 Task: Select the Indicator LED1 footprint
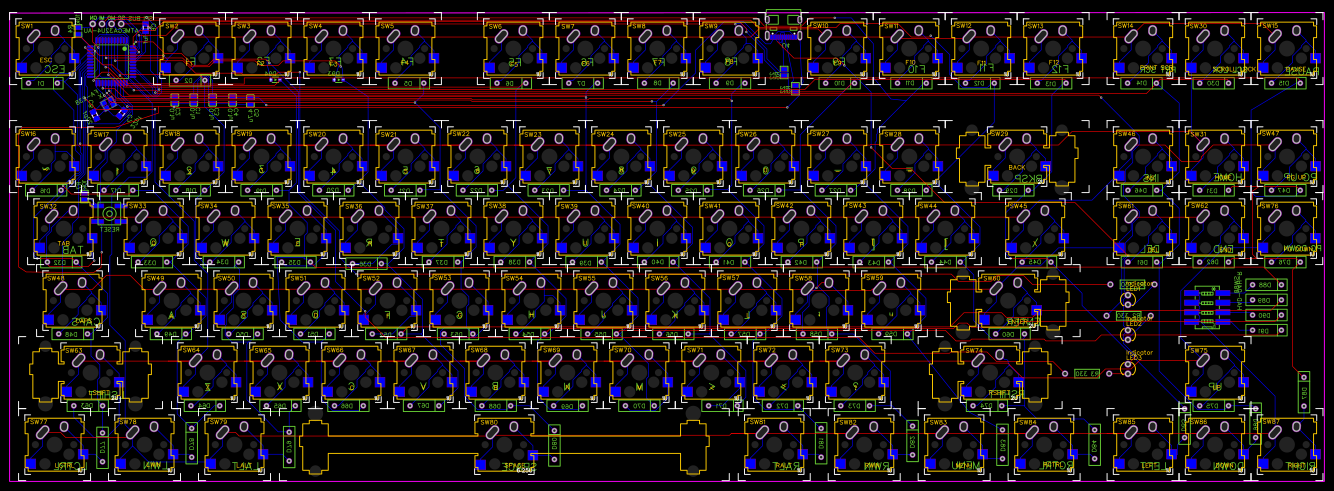click(1128, 299)
